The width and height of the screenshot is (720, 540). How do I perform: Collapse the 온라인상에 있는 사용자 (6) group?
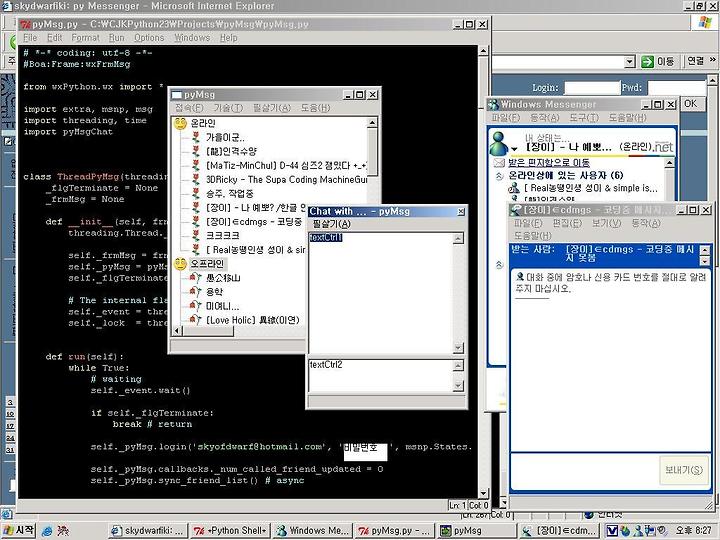(x=499, y=176)
